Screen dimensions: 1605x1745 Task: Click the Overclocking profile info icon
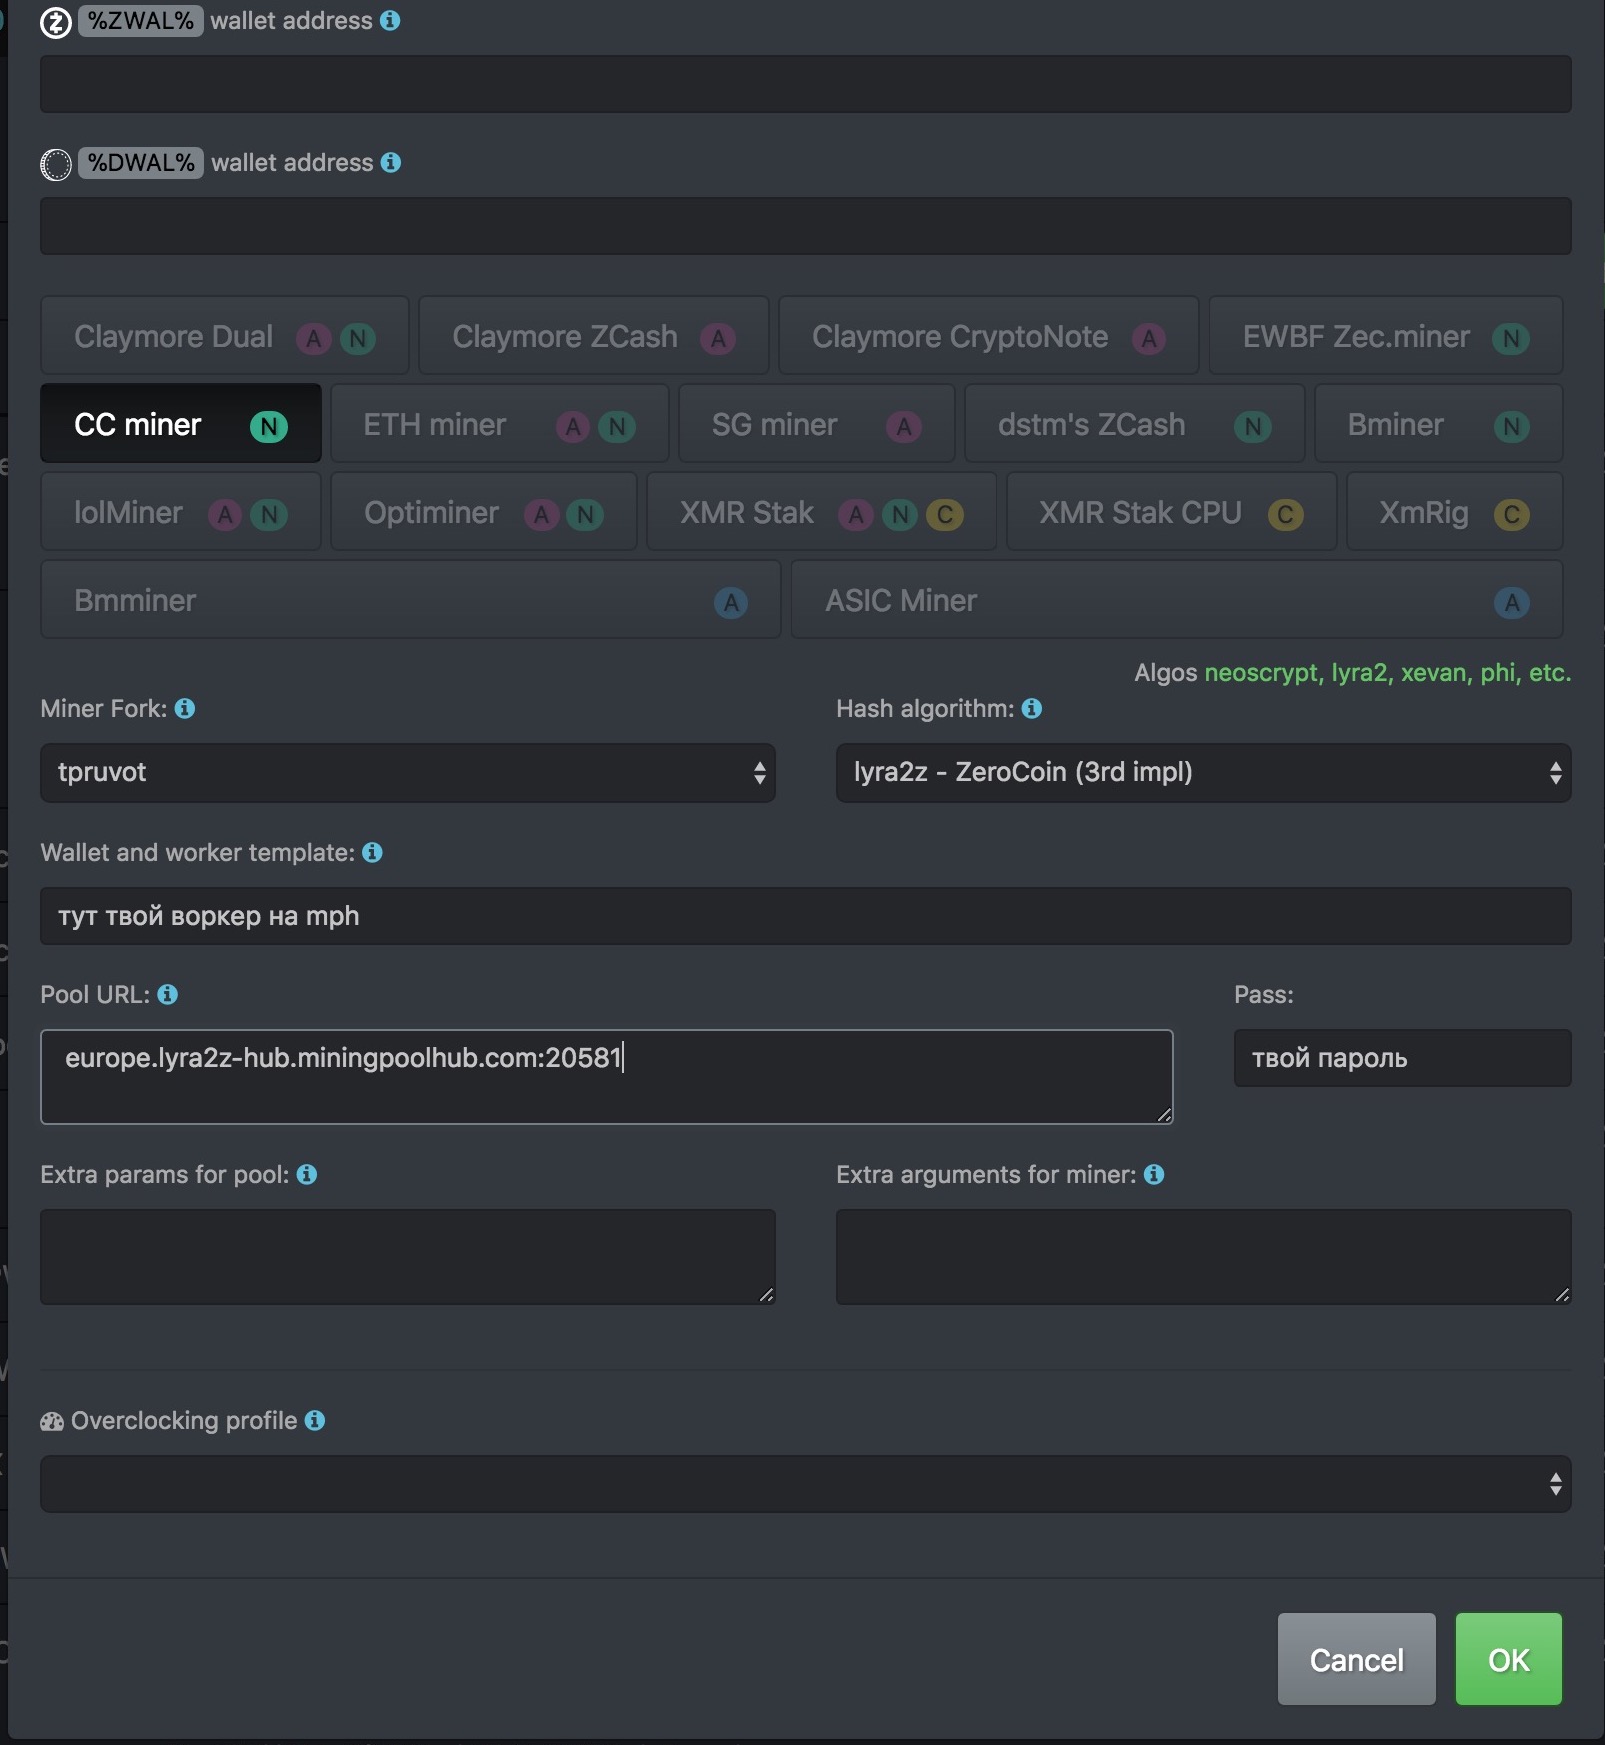[315, 1421]
